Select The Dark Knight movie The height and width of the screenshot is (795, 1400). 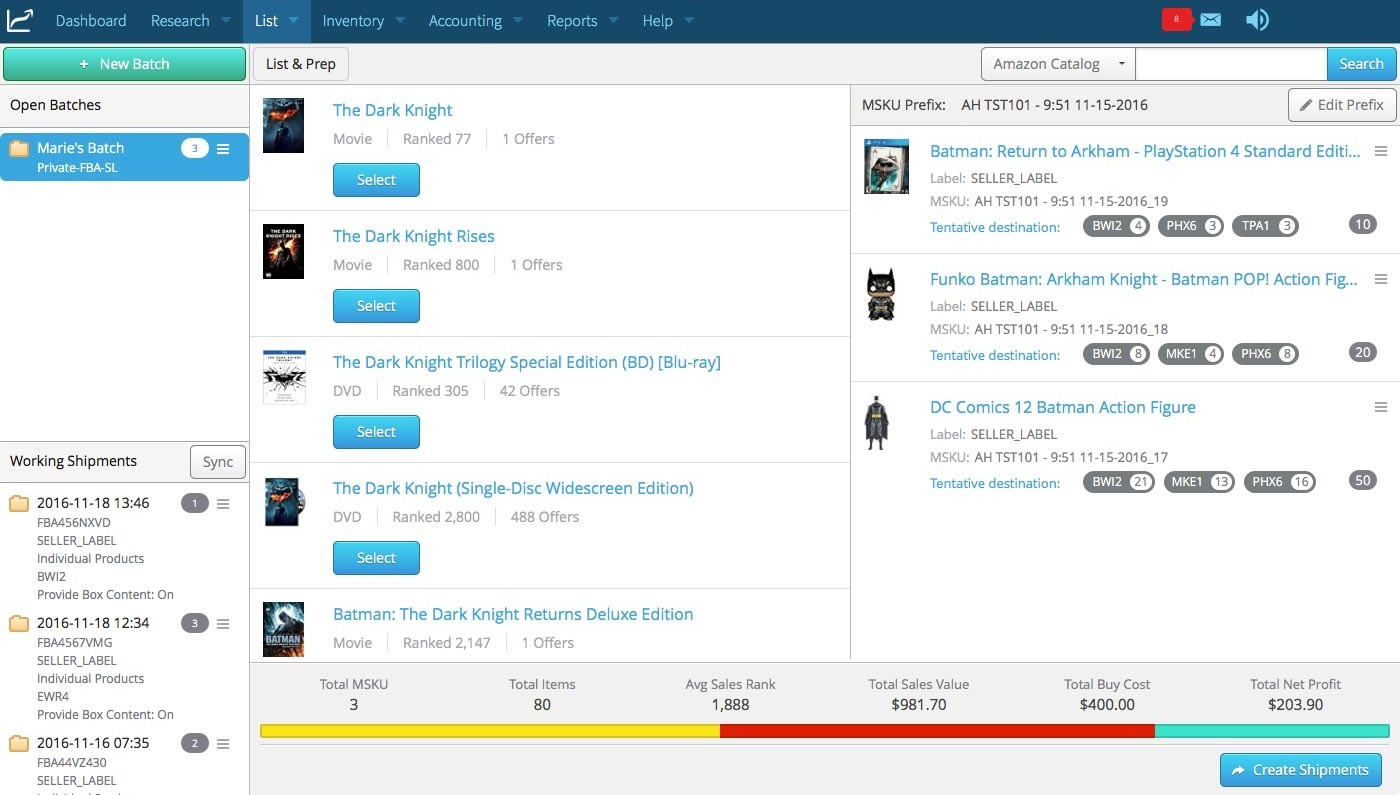coord(376,180)
